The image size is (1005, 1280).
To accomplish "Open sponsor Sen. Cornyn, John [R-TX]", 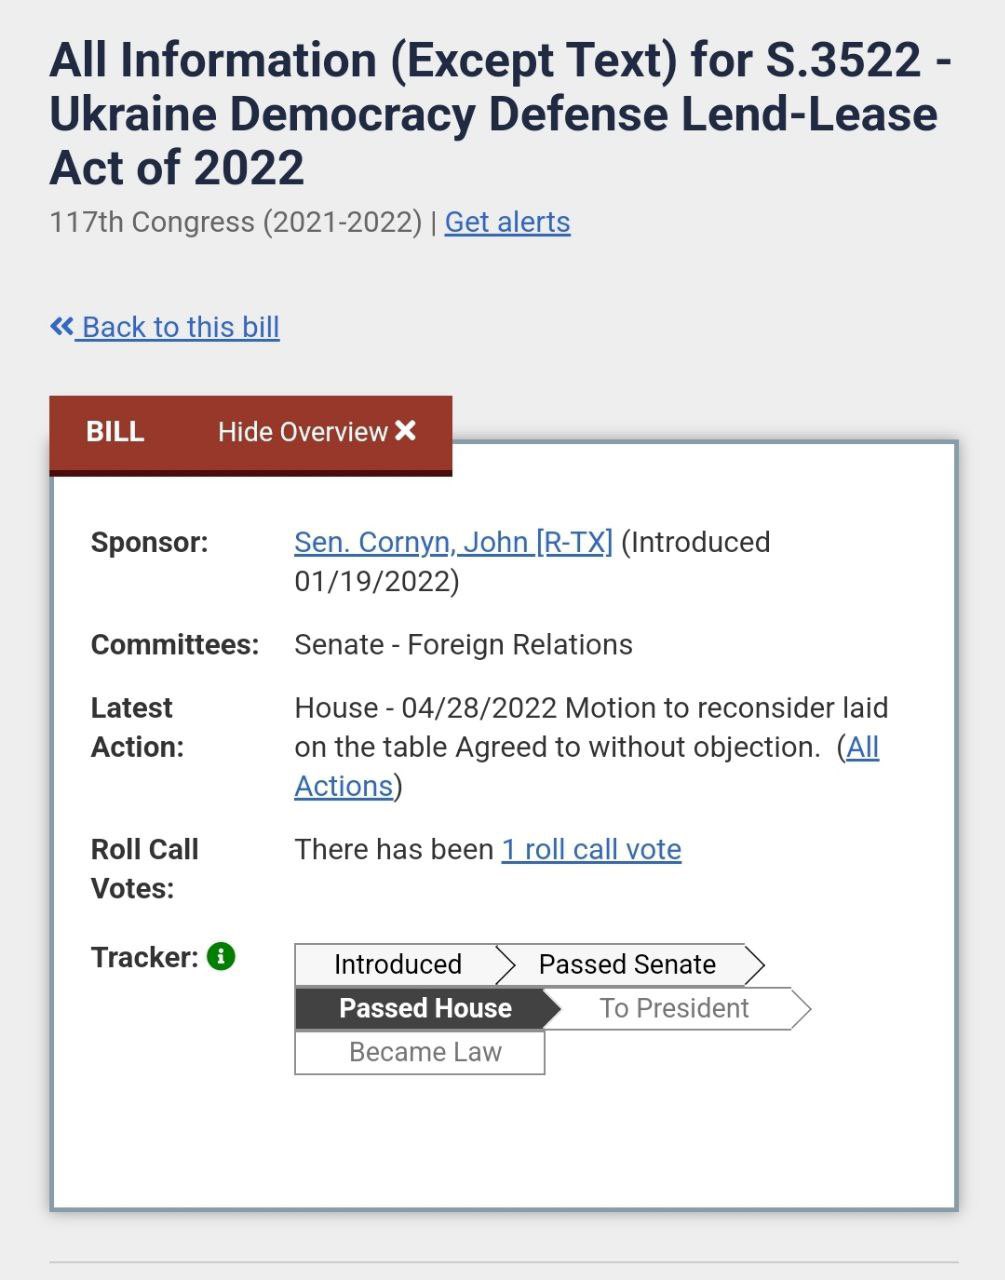I will point(453,542).
